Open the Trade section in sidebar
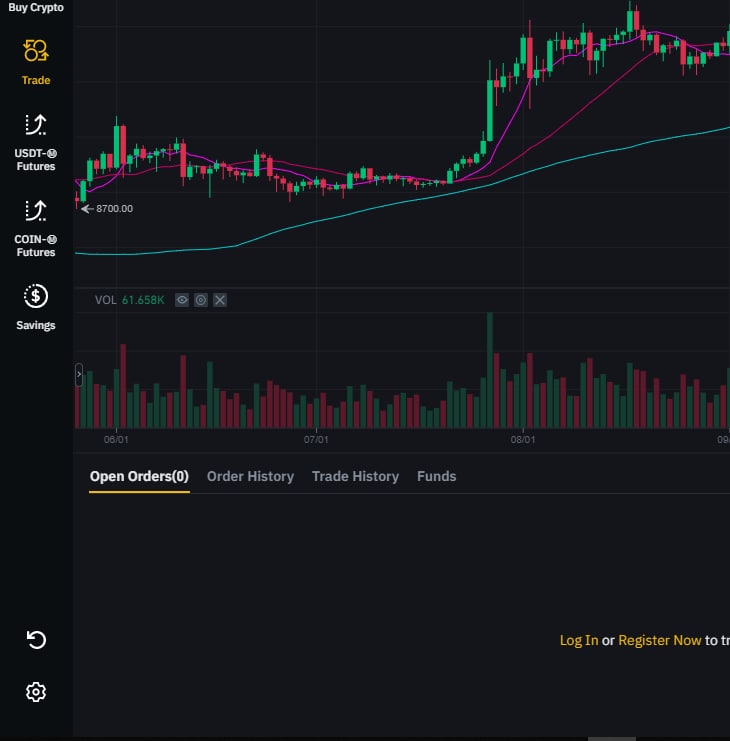The image size is (730, 741). pos(36,62)
